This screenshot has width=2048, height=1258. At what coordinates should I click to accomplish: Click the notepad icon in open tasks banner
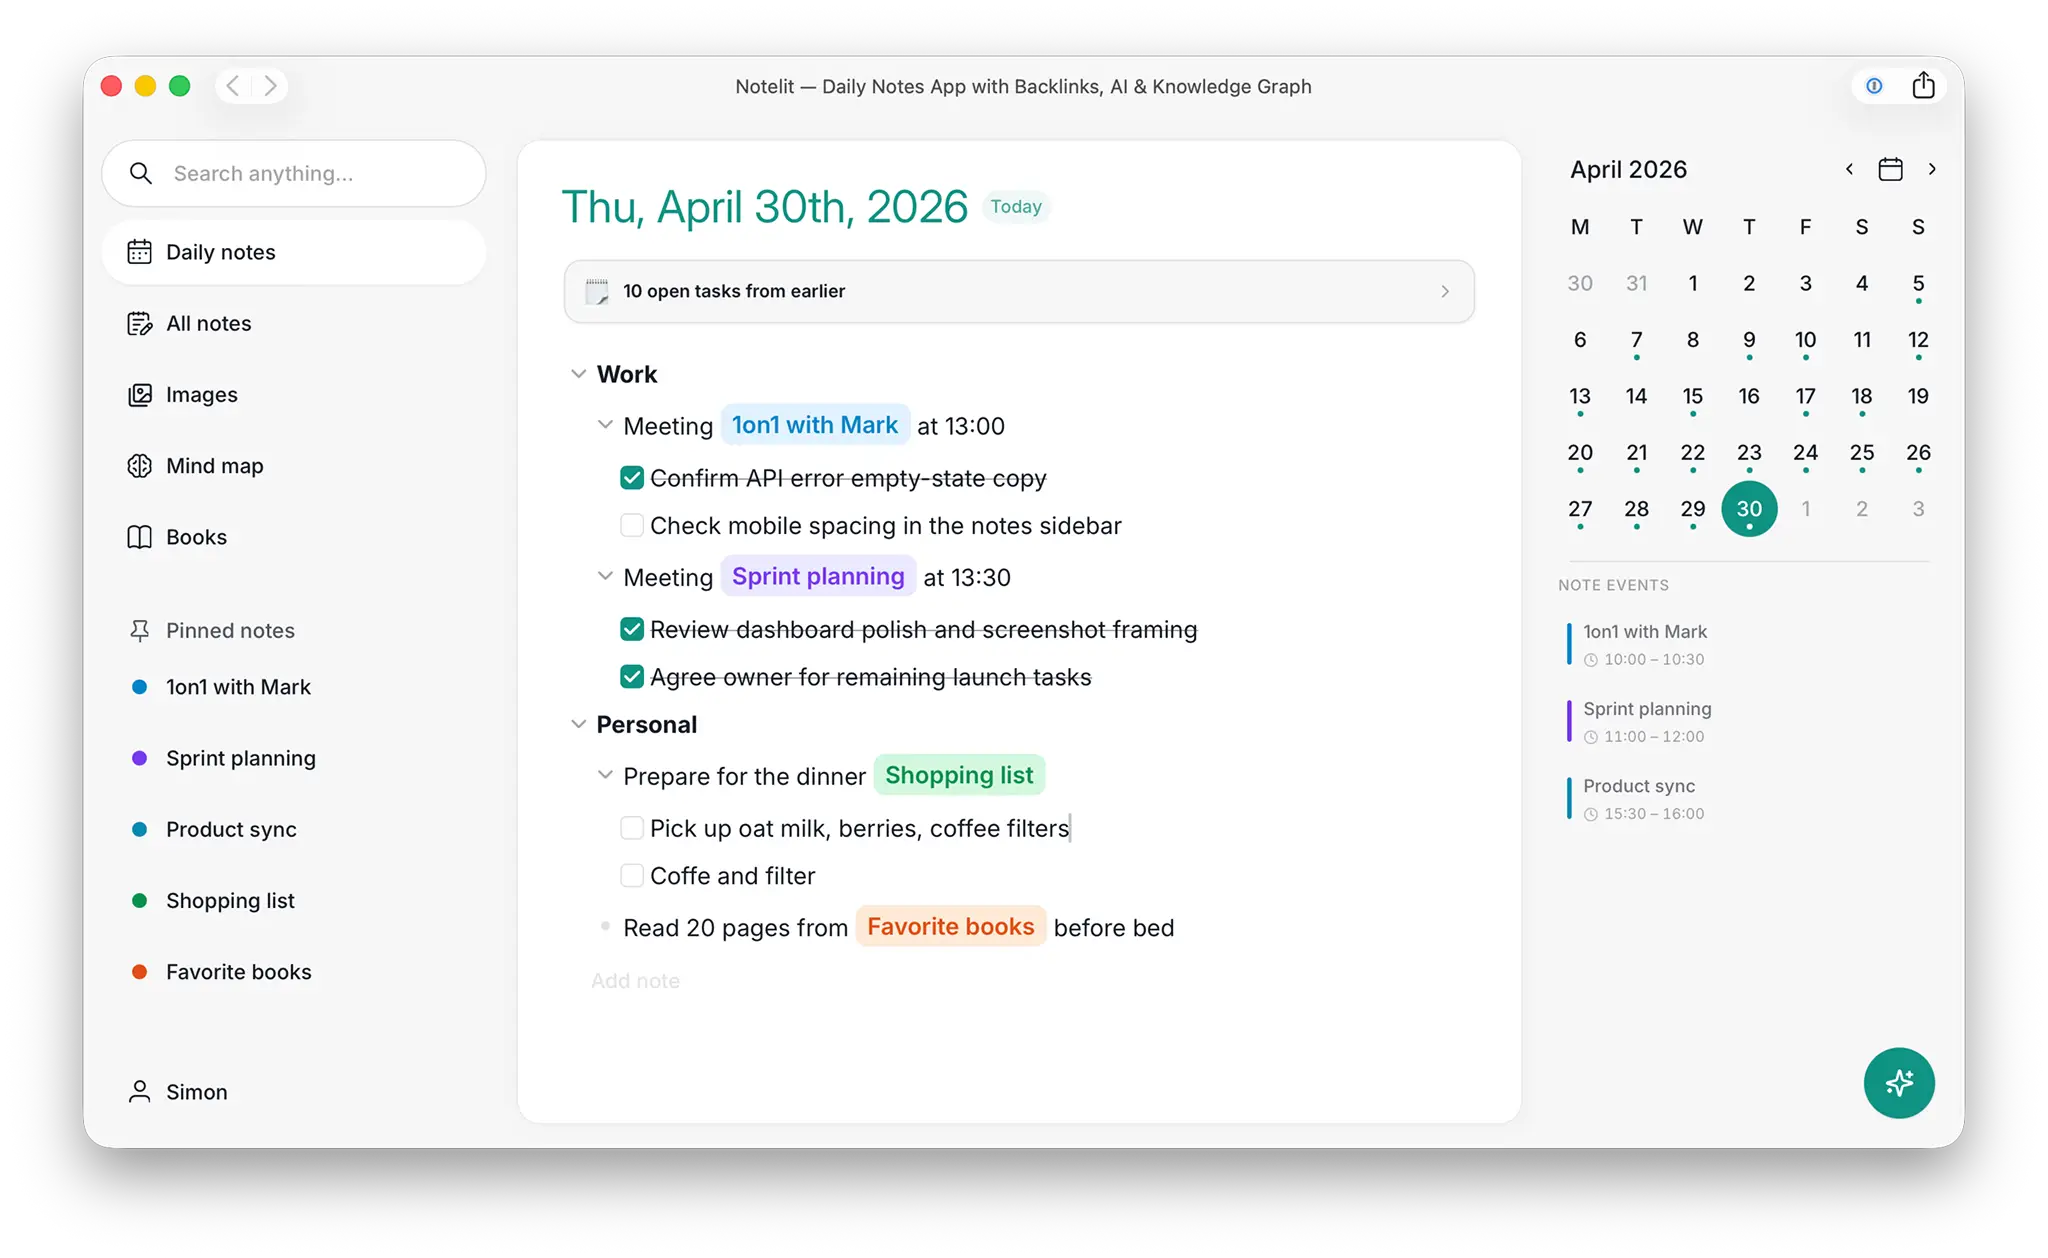point(597,291)
